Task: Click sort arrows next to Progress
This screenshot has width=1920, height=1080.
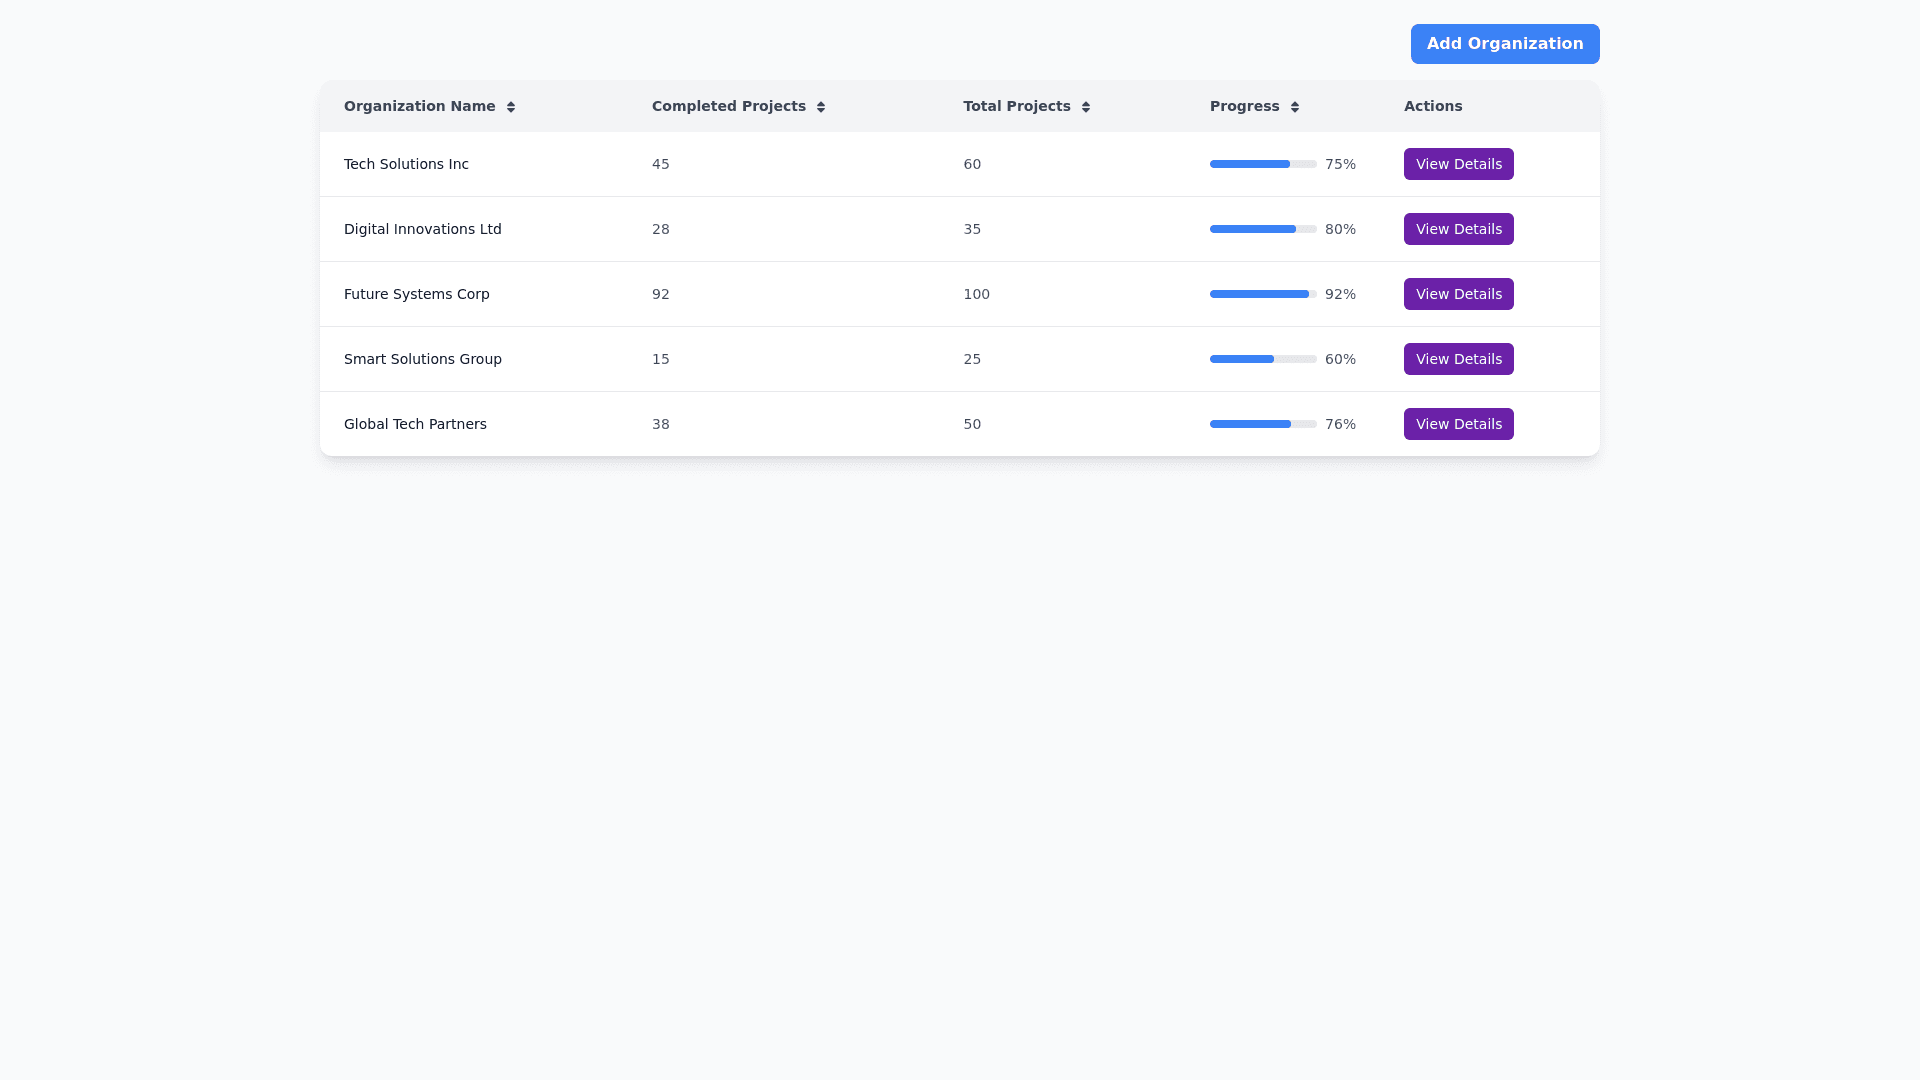Action: 1294,107
